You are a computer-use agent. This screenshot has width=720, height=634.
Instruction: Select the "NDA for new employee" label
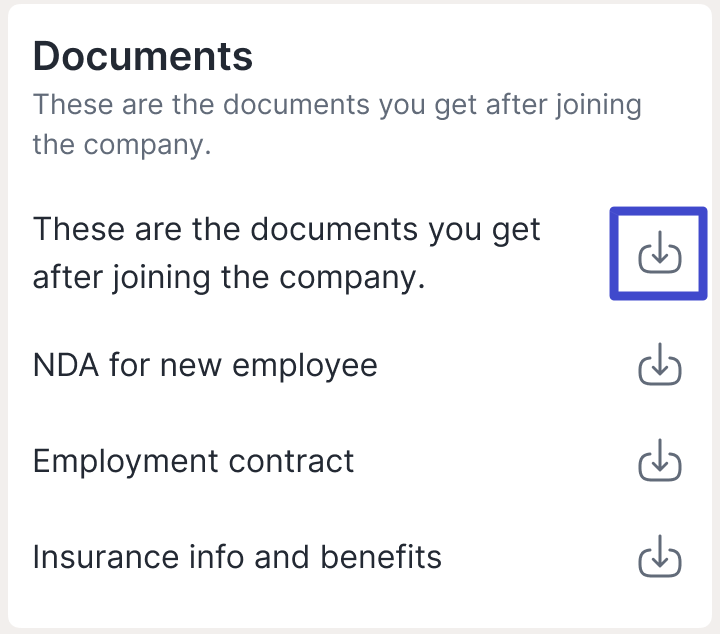pyautogui.click(x=205, y=365)
